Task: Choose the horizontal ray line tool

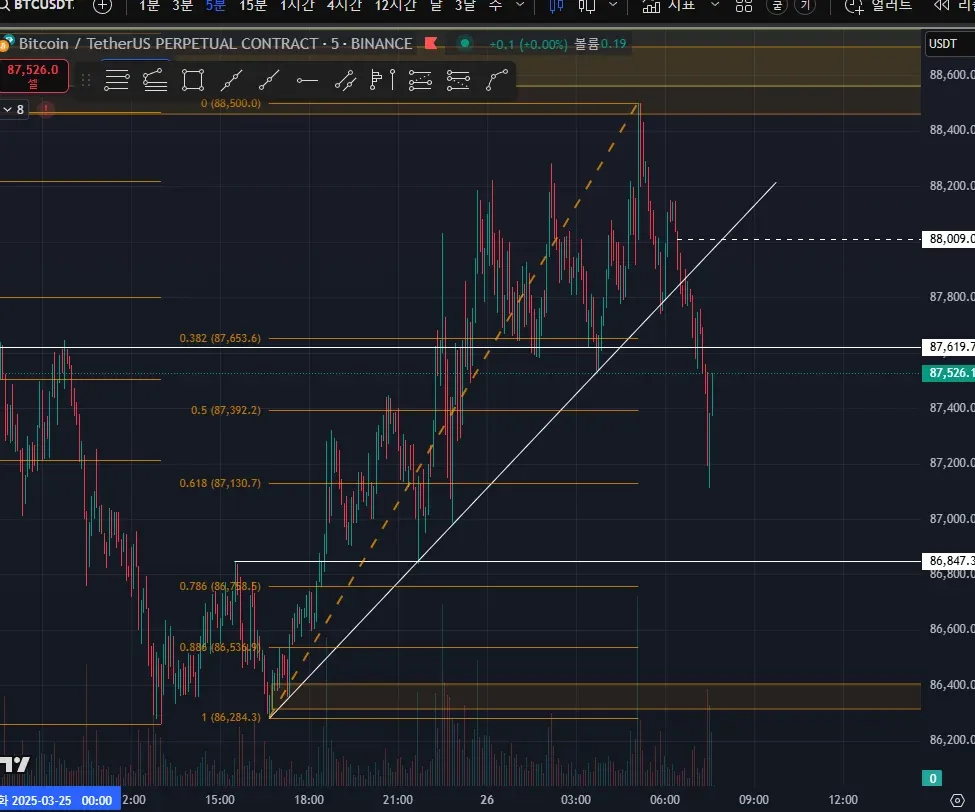Action: [307, 80]
